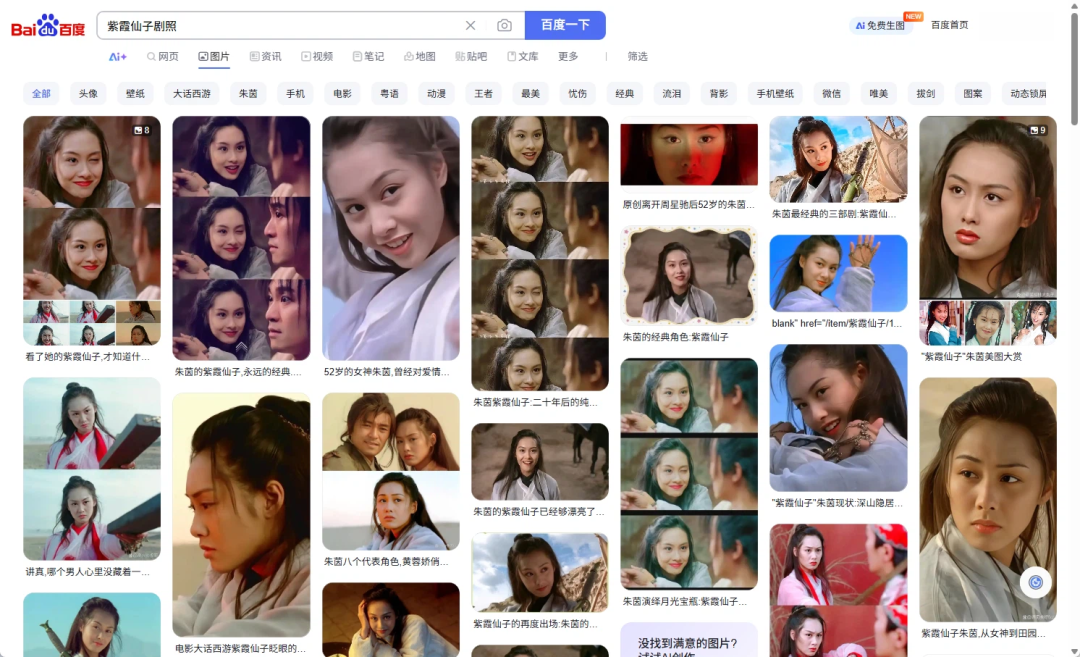The height and width of the screenshot is (657, 1080).
Task: Click caption 看了她的紫霞仙子,才知道什
Action: pos(87,357)
